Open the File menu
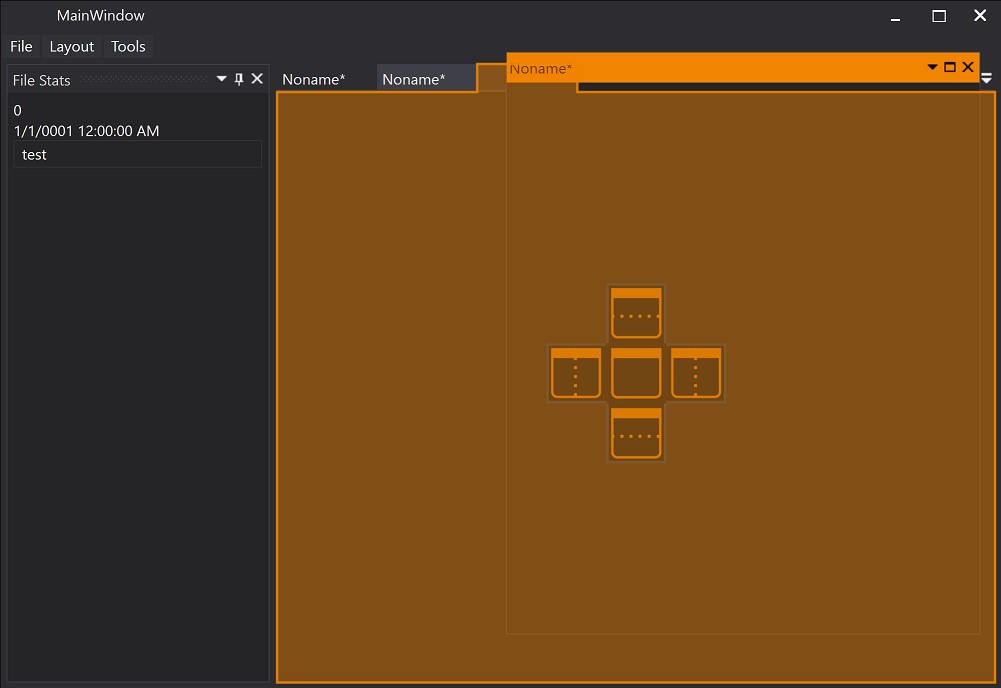Image resolution: width=1001 pixels, height=688 pixels. tap(21, 47)
